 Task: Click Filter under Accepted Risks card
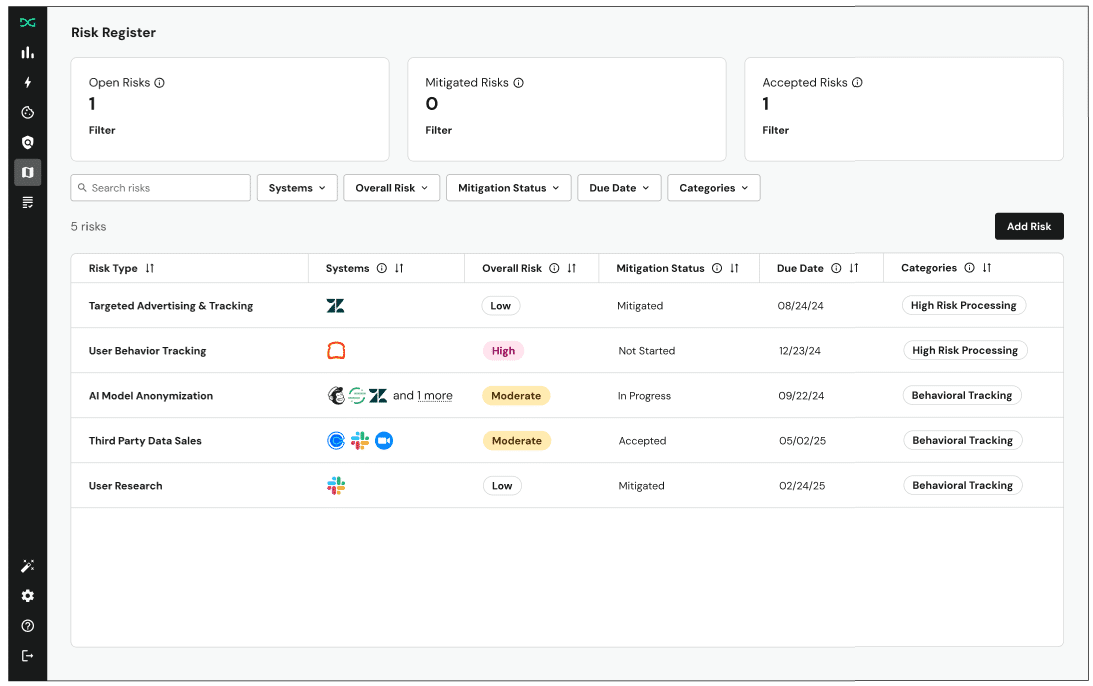coord(775,130)
